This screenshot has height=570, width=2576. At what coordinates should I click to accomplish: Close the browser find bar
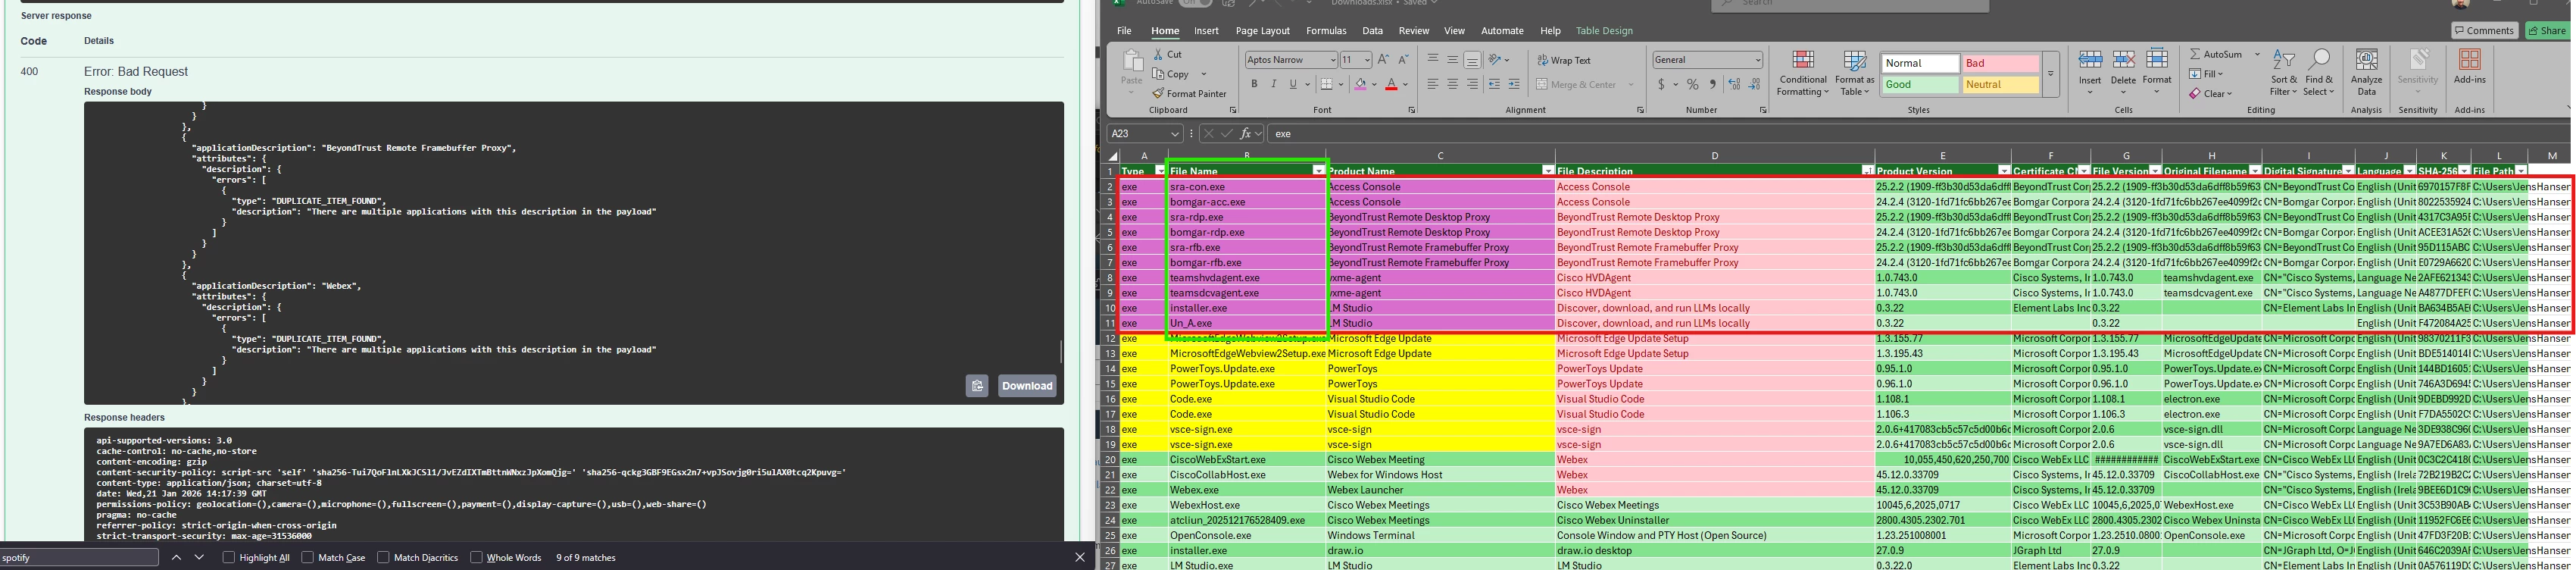(x=1080, y=557)
